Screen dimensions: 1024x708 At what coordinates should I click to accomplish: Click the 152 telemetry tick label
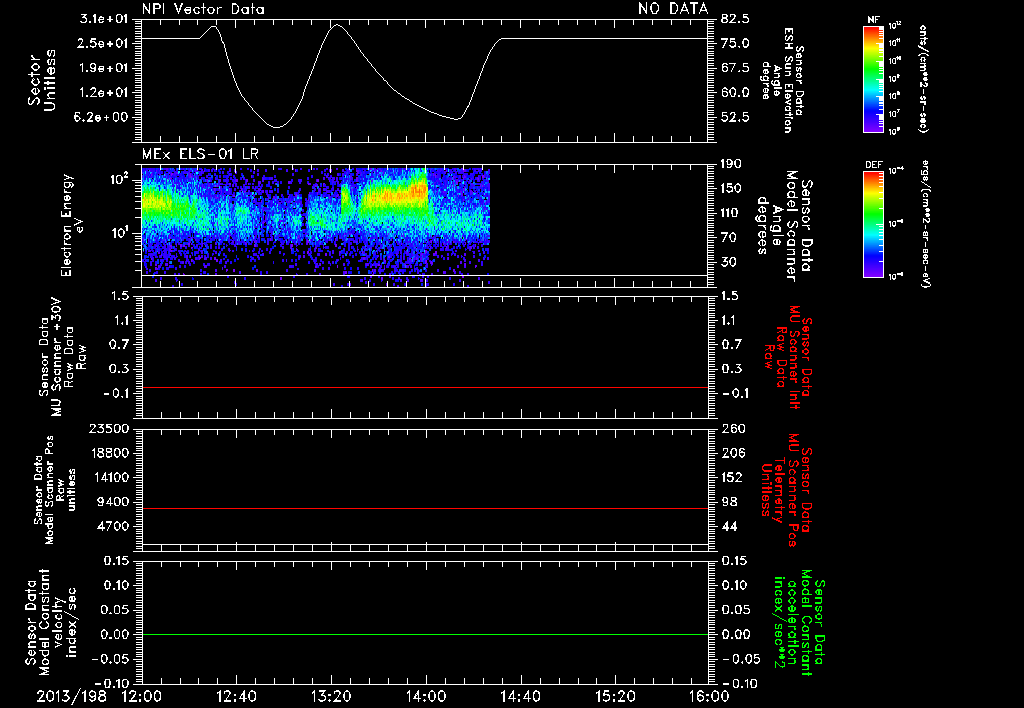click(733, 477)
